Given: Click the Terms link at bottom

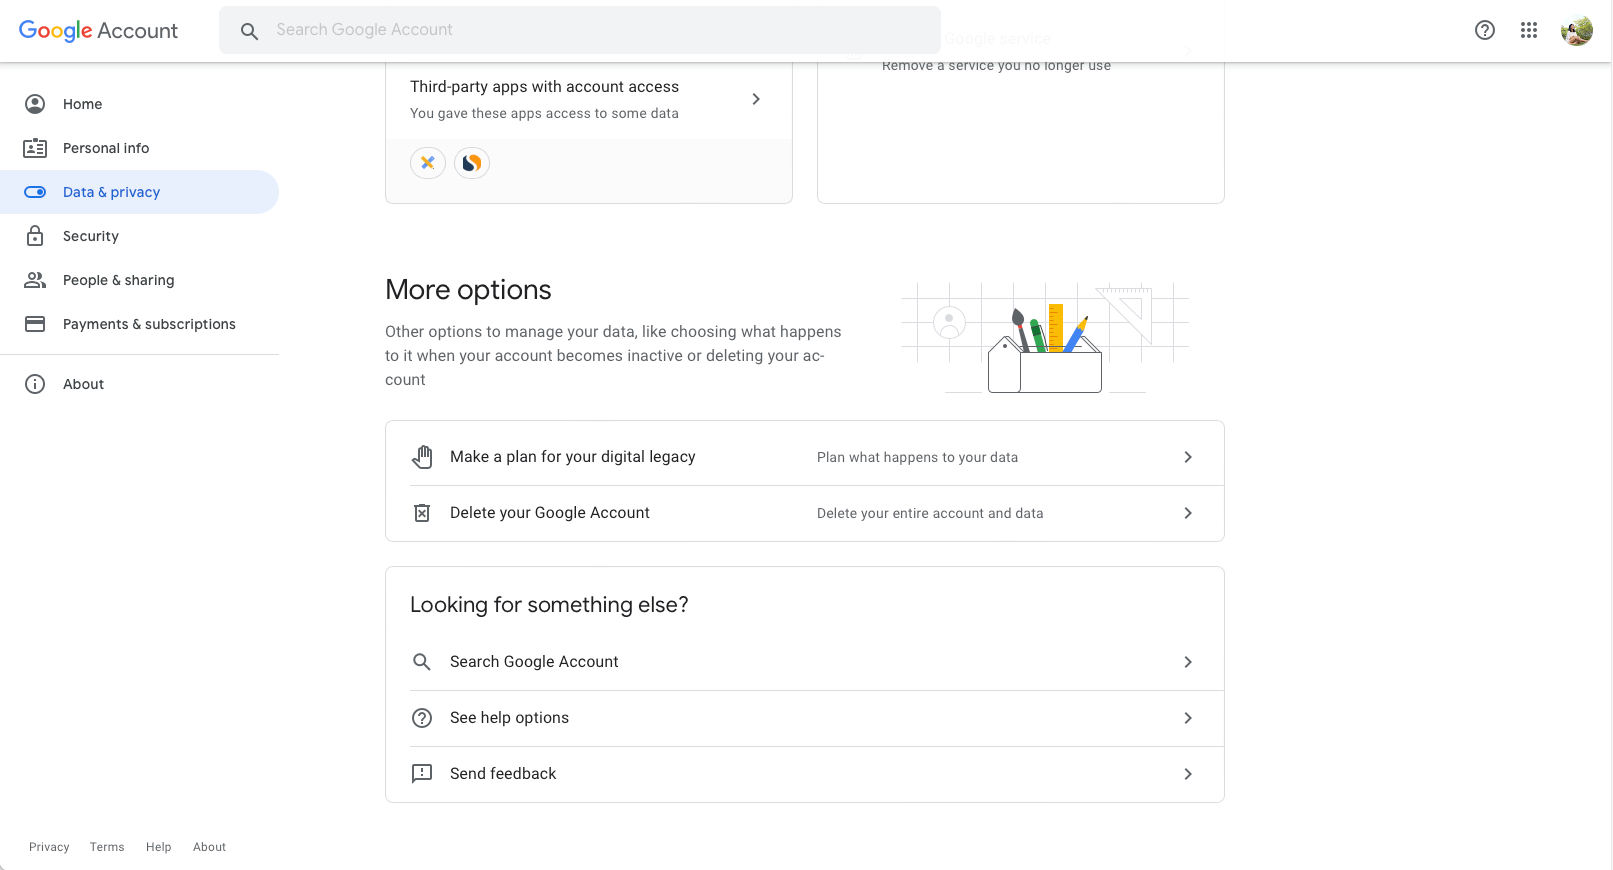Looking at the screenshot, I should [106, 846].
